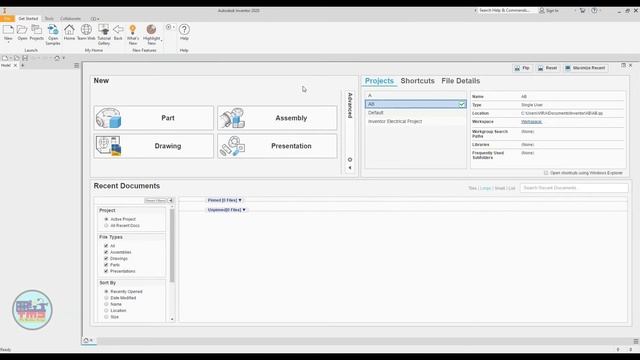Click the Flip button
Image resolution: width=640 pixels, height=360 pixels.
tap(522, 68)
